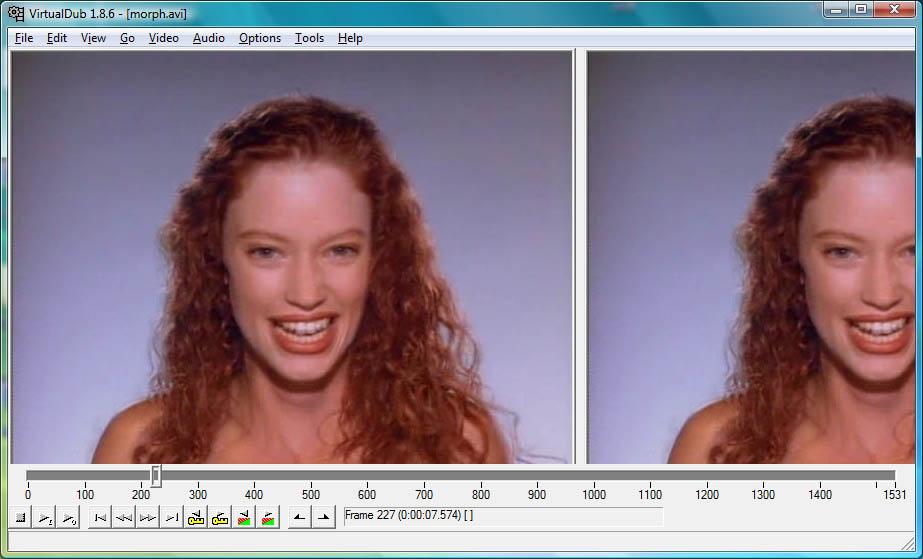This screenshot has height=559, width=923.
Task: Minimize the VirtualDub window
Action: click(836, 9)
